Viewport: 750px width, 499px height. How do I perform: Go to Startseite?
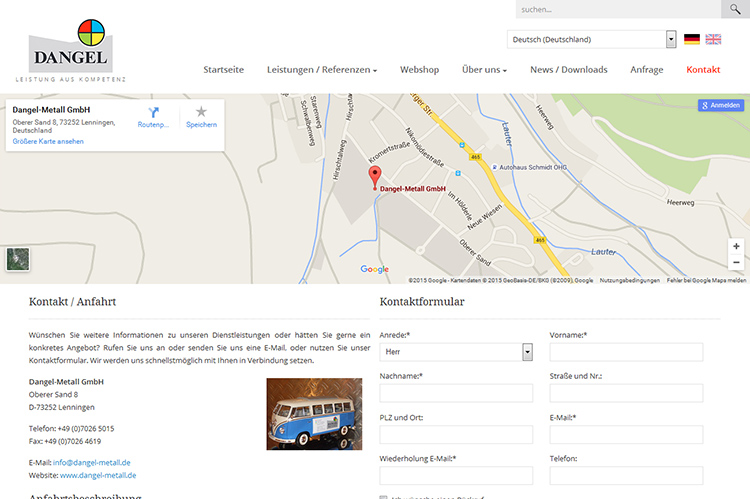tap(223, 70)
